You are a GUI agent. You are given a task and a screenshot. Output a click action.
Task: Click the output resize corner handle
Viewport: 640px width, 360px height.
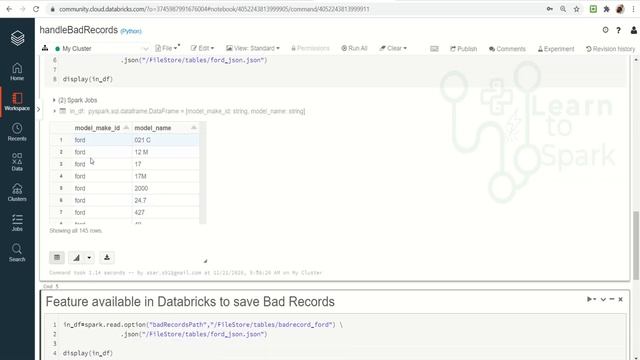click(205, 261)
